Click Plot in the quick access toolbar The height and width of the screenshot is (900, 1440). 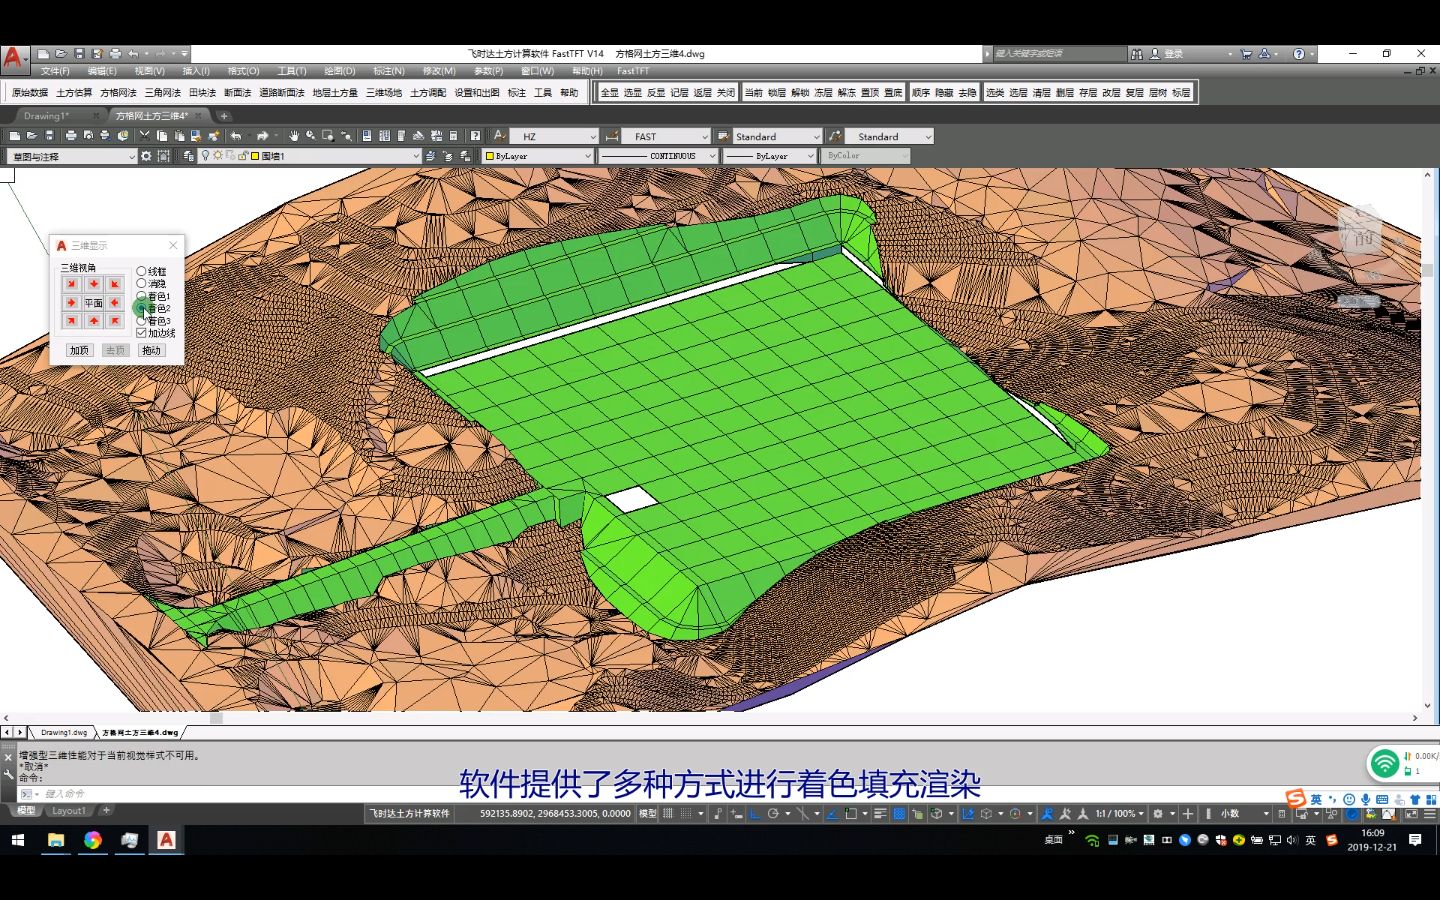[115, 54]
